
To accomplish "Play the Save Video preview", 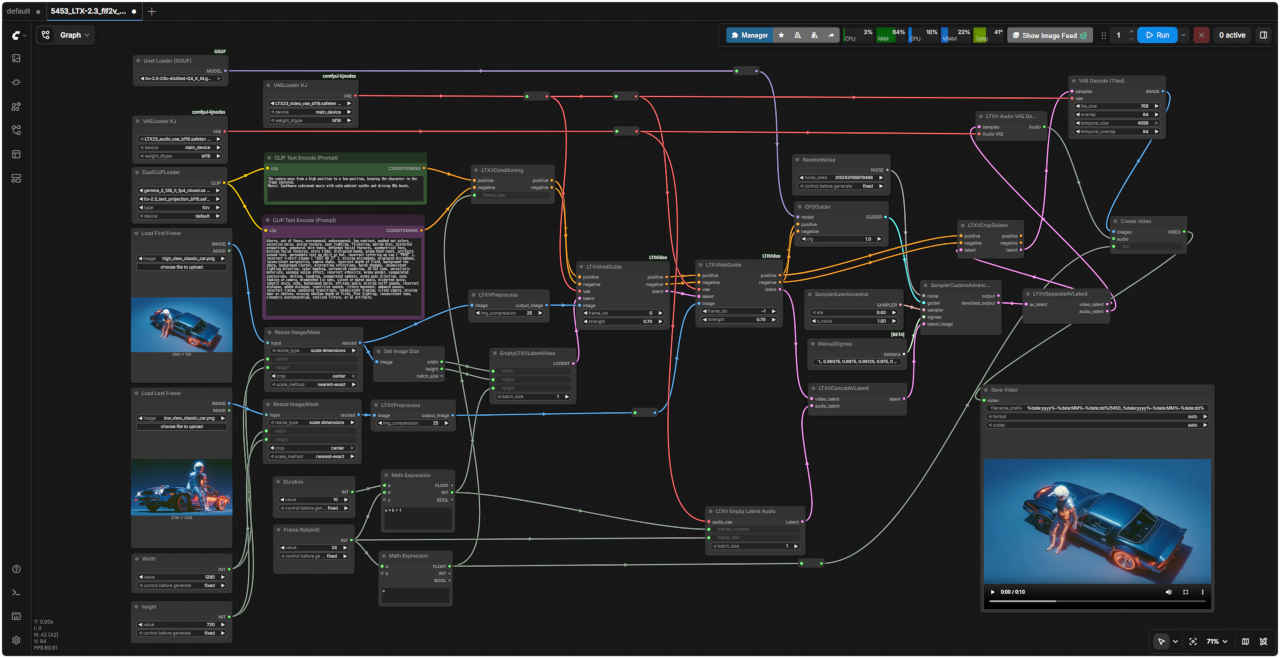I will tap(993, 592).
